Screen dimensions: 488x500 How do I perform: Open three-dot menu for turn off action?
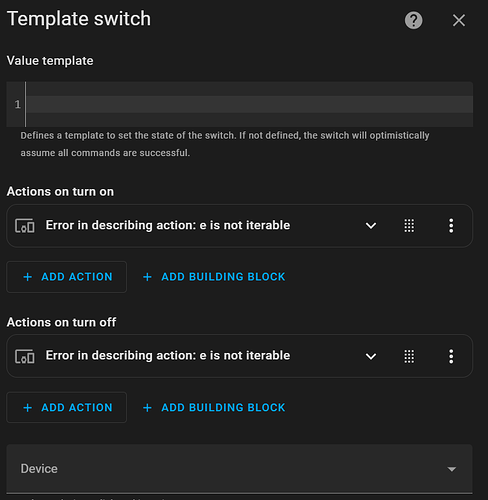[451, 356]
